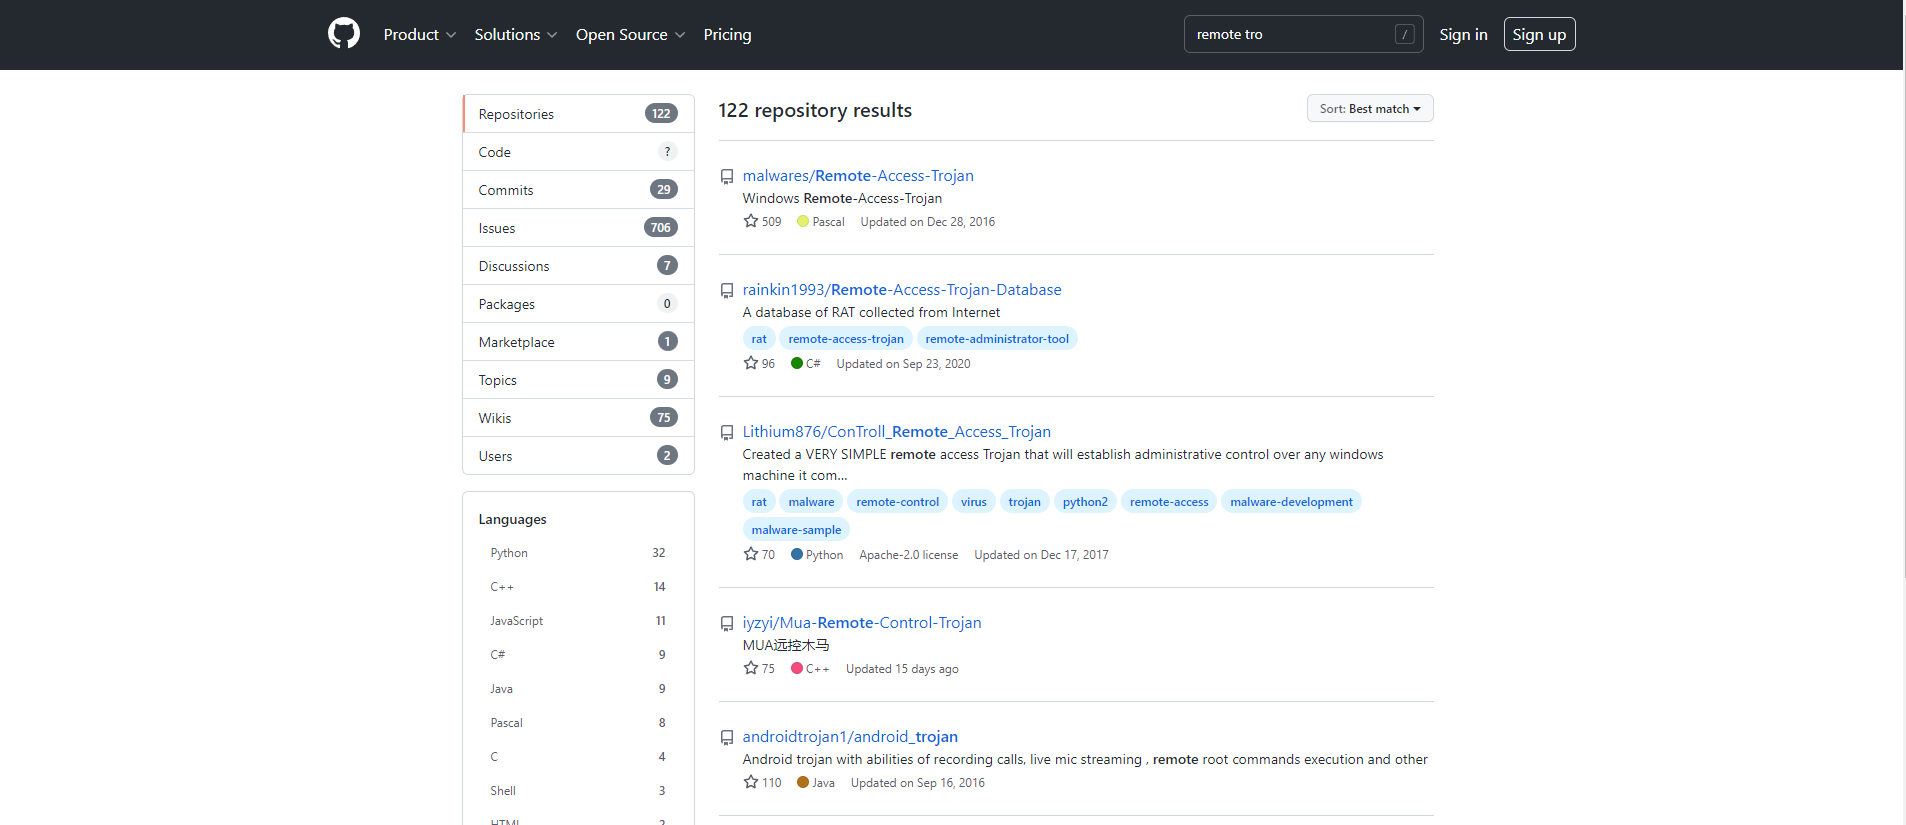Click the star icon showing 96 stars
The height and width of the screenshot is (825, 1906).
(751, 363)
